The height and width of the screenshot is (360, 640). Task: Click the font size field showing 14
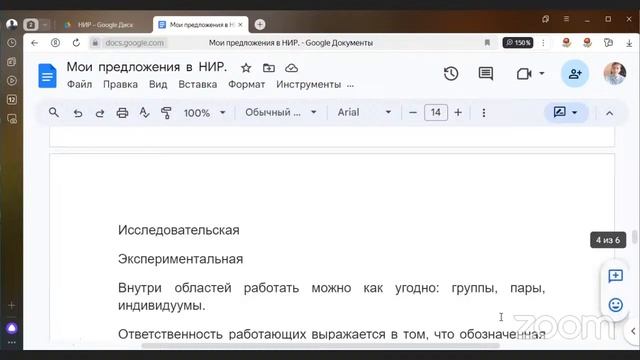(x=436, y=113)
